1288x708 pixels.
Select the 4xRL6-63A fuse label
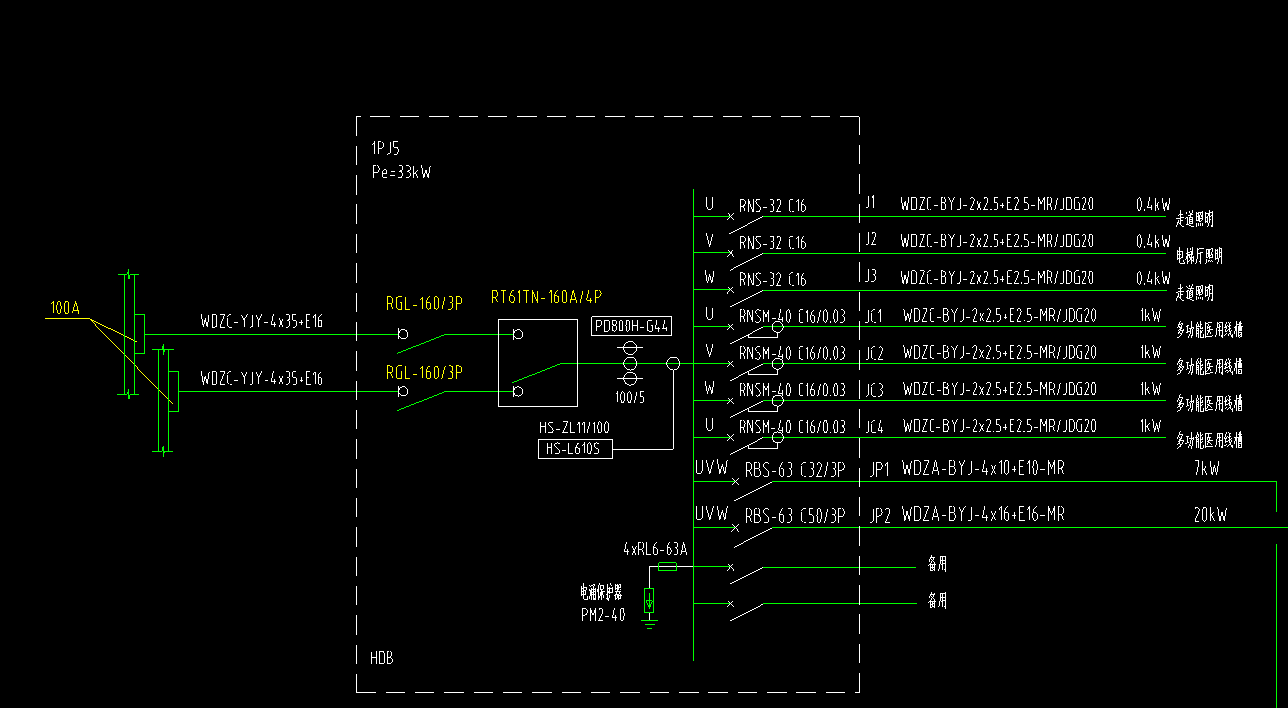click(x=656, y=549)
